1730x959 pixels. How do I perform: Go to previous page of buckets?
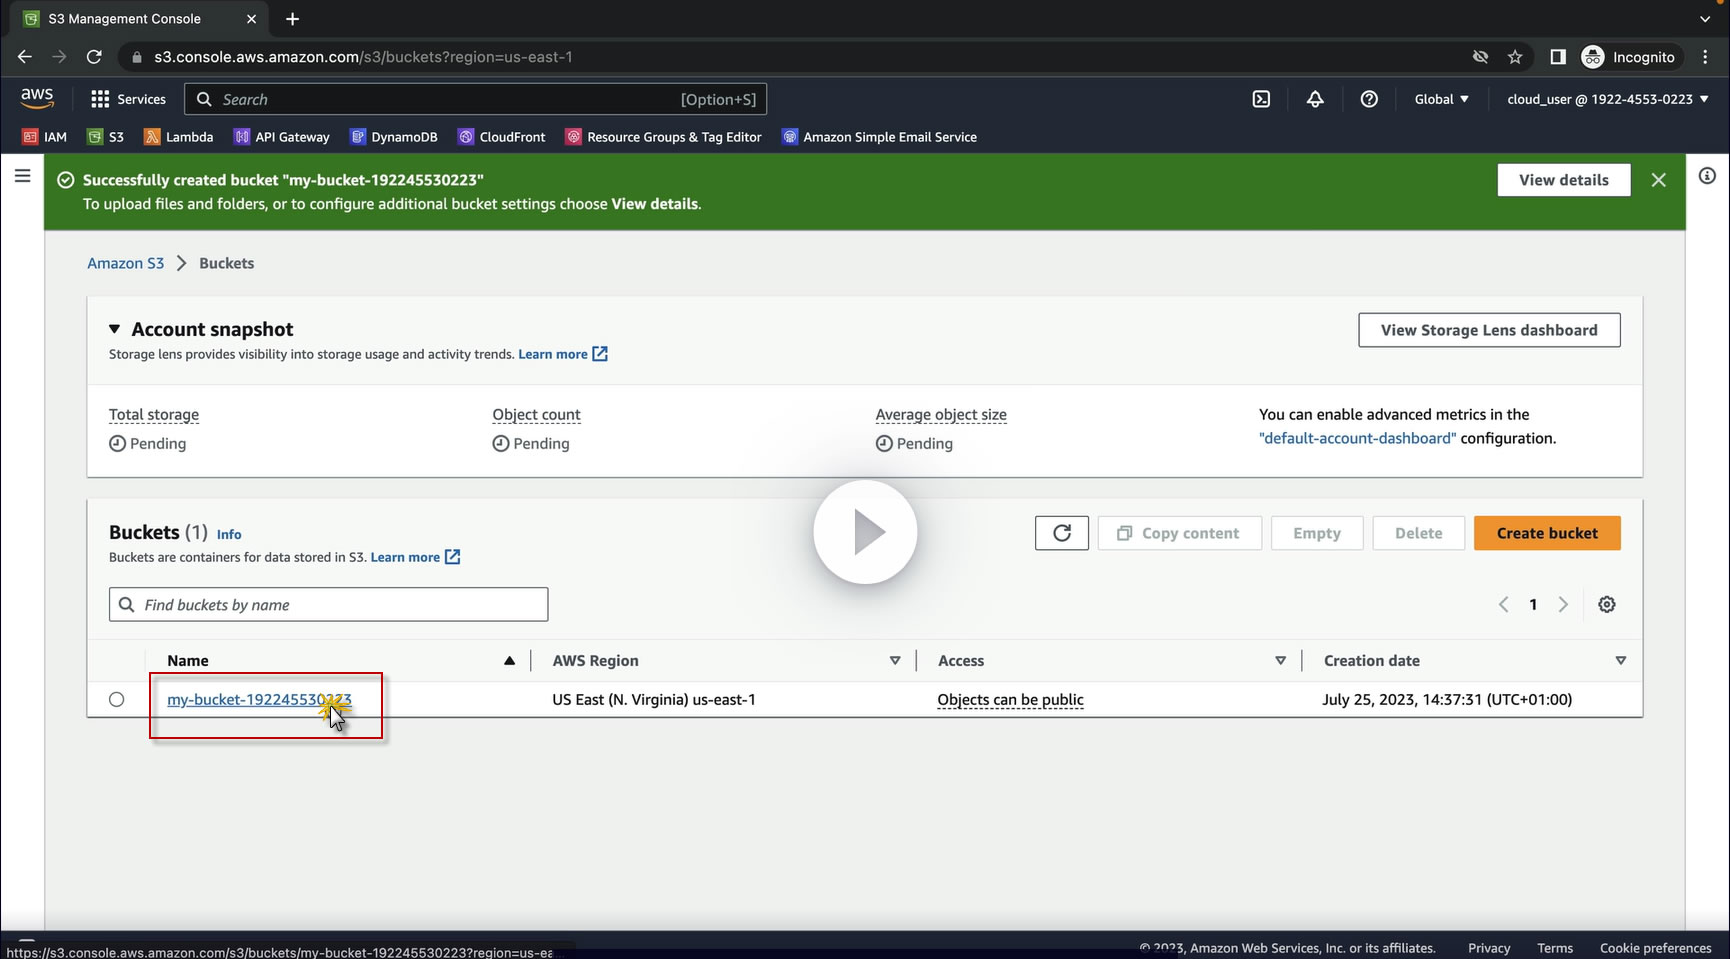point(1503,604)
